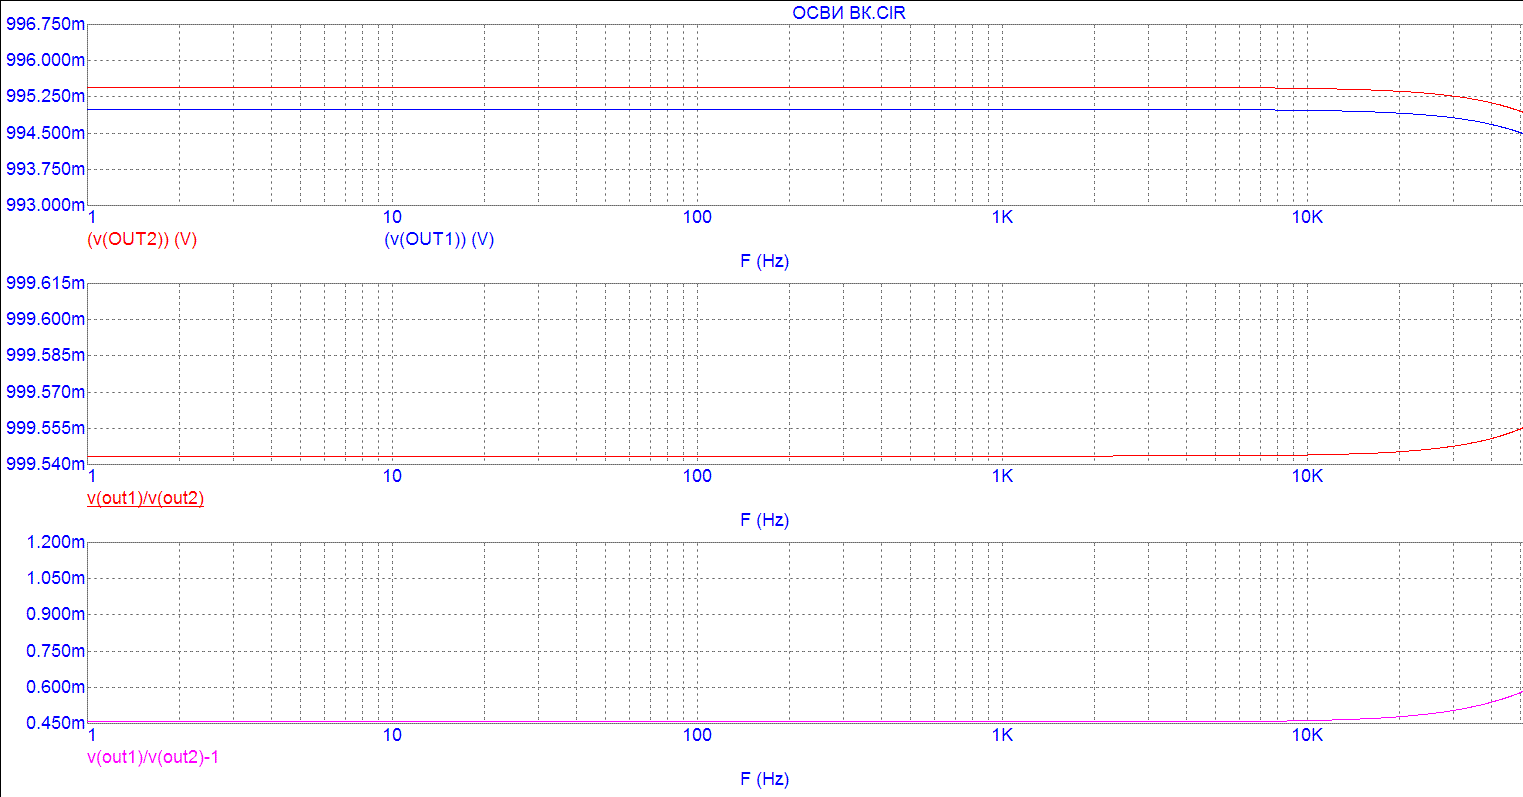Click the 999.600m Y-axis value
Screen dimensions: 1523x797
45,319
